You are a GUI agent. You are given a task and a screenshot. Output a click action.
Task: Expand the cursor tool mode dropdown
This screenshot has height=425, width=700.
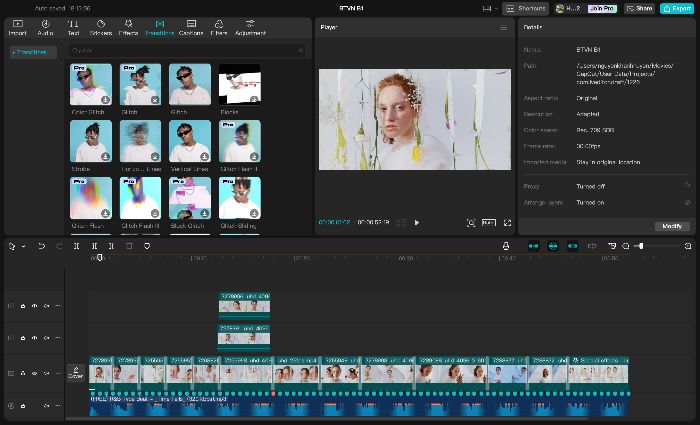pos(23,246)
